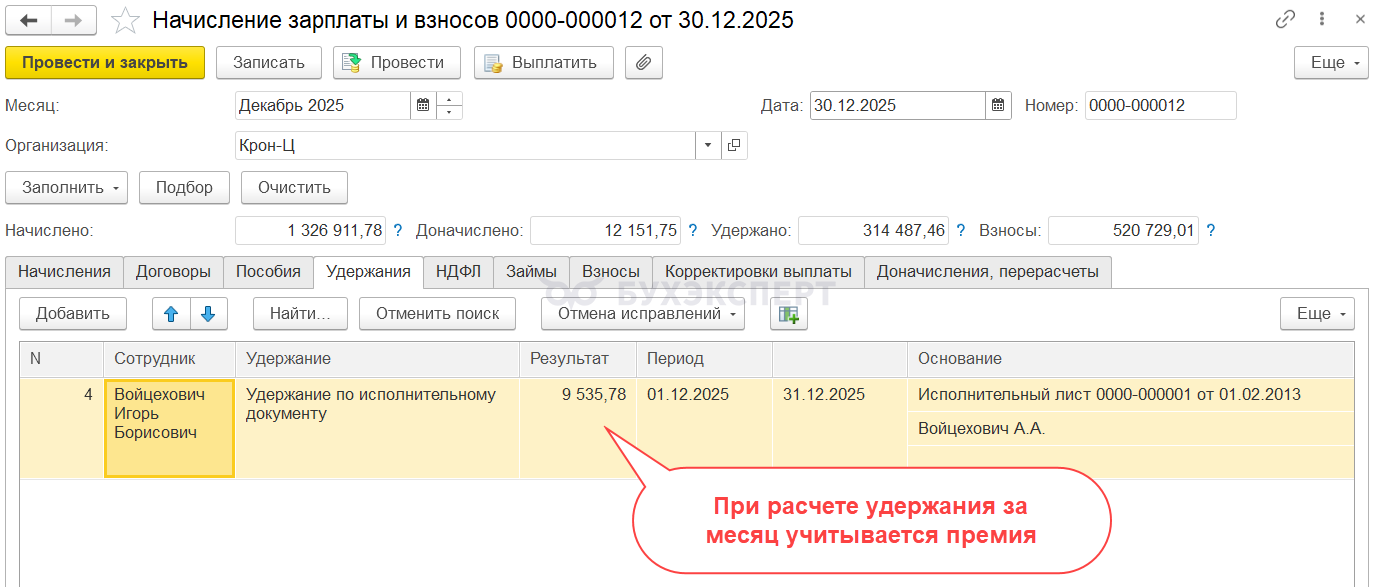Screen dimensions: 1374x587
Task: Click the Удержано amount field
Action: tap(873, 230)
